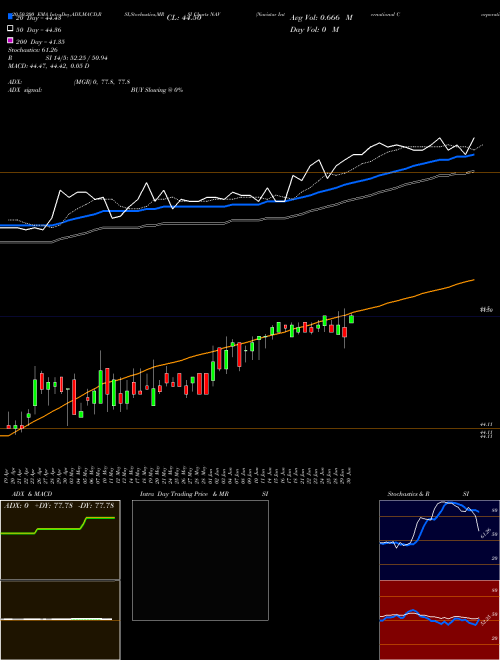Image resolution: width=500 pixels, height=660 pixels.
Task: Click the 'Day Vol: 0 M' label
Action: tap(314, 29)
